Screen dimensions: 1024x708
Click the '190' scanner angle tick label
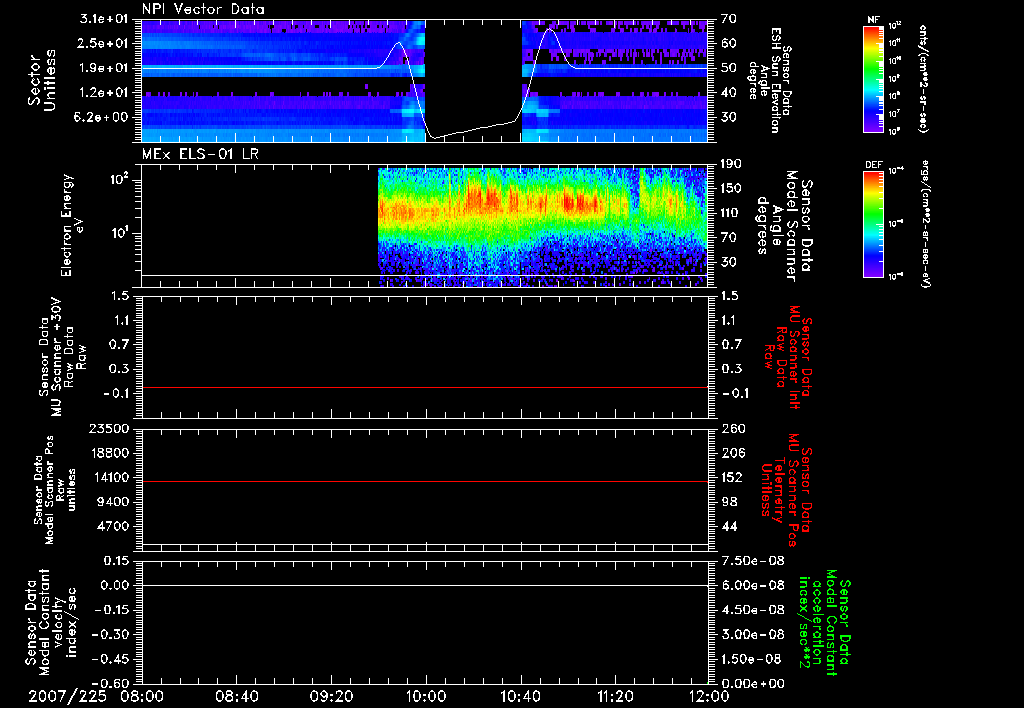pos(731,164)
